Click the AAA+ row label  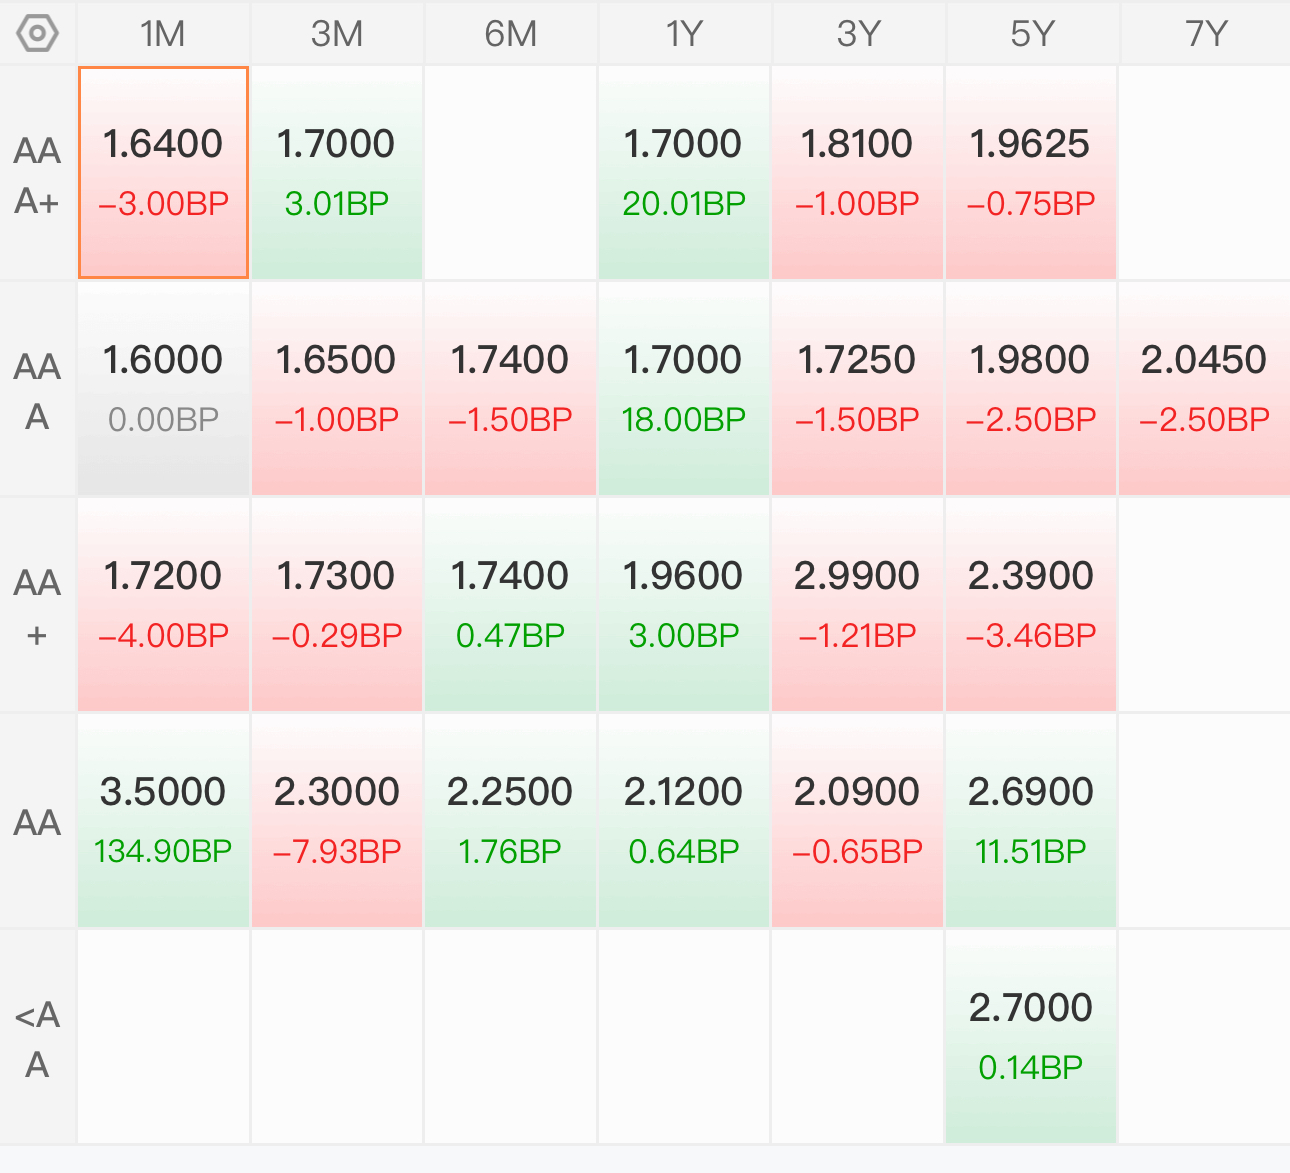(38, 175)
